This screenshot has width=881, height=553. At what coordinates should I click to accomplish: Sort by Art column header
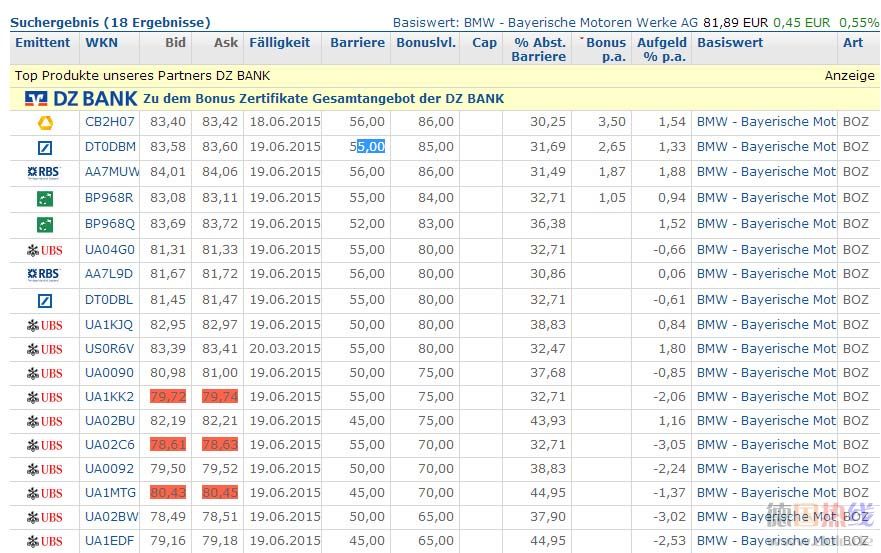[853, 43]
